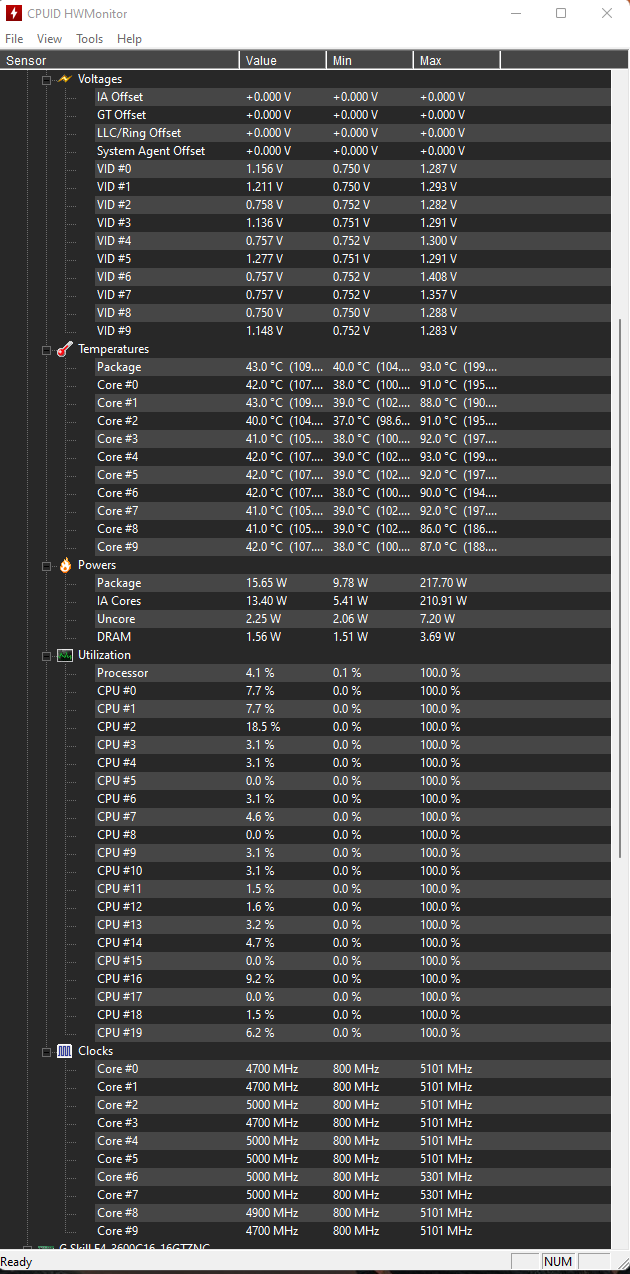The height and width of the screenshot is (1274, 630).
Task: Click the Ready status bar text
Action: pos(17,1262)
